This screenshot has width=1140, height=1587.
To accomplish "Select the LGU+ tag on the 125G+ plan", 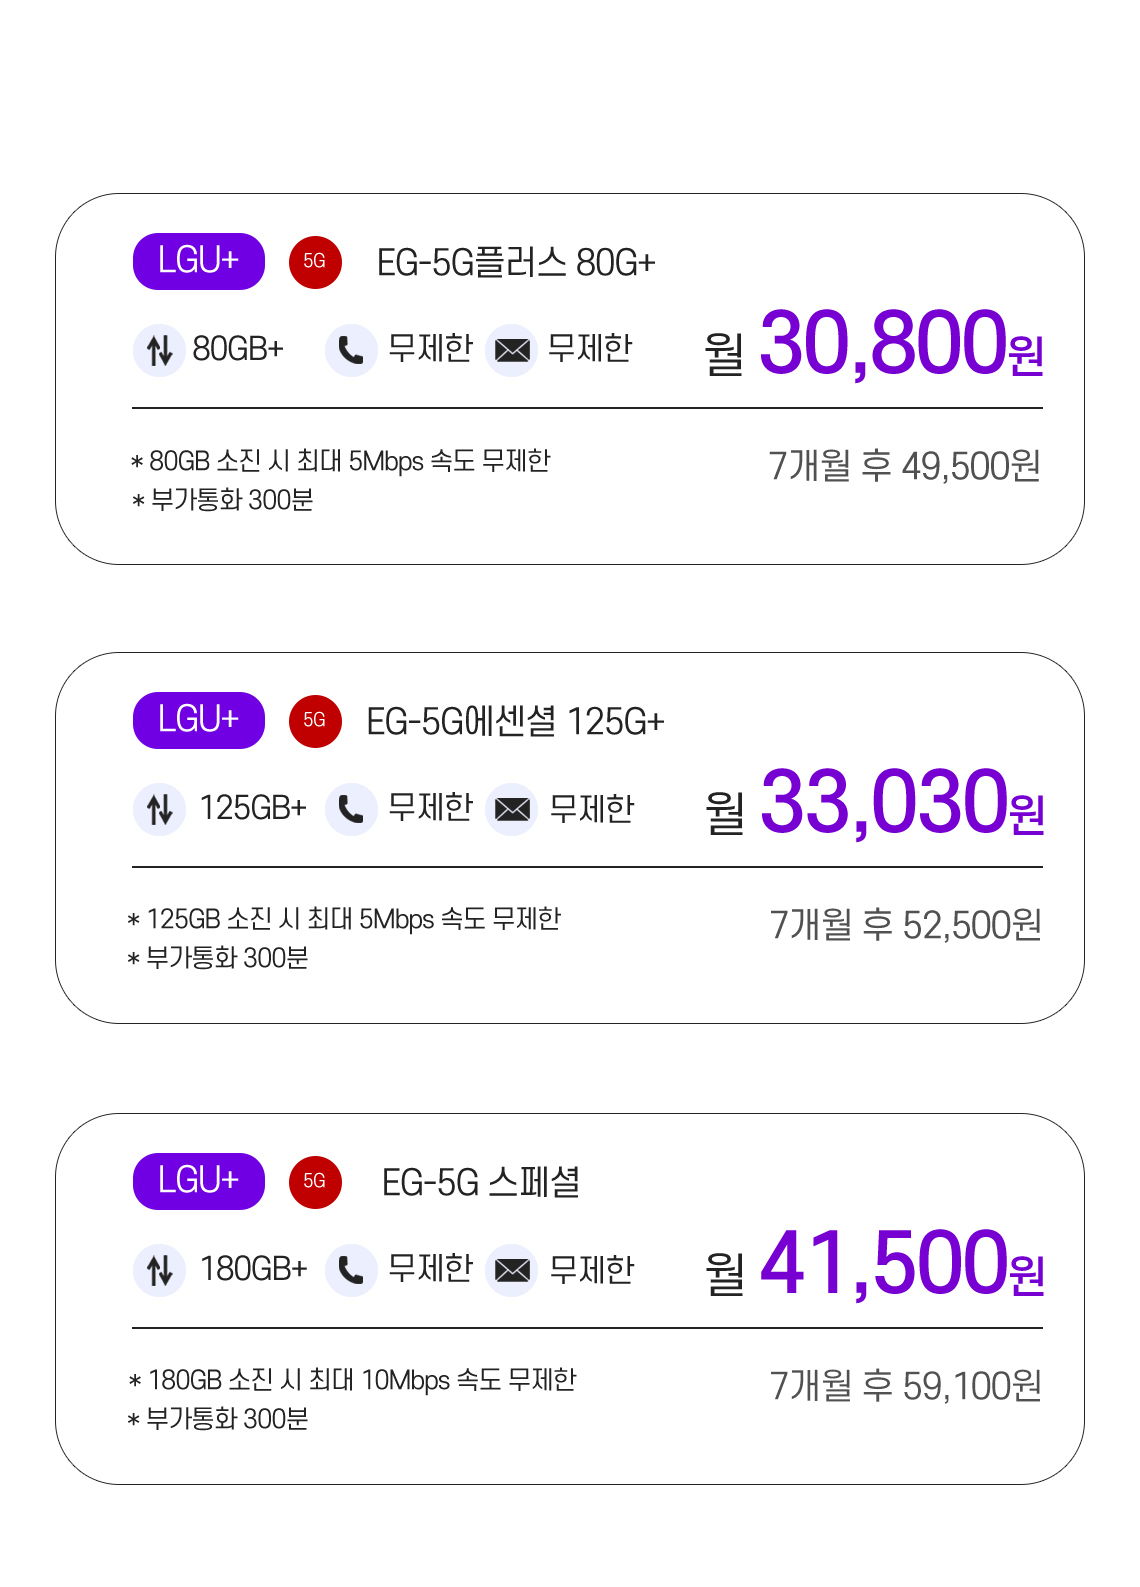I will [x=199, y=720].
